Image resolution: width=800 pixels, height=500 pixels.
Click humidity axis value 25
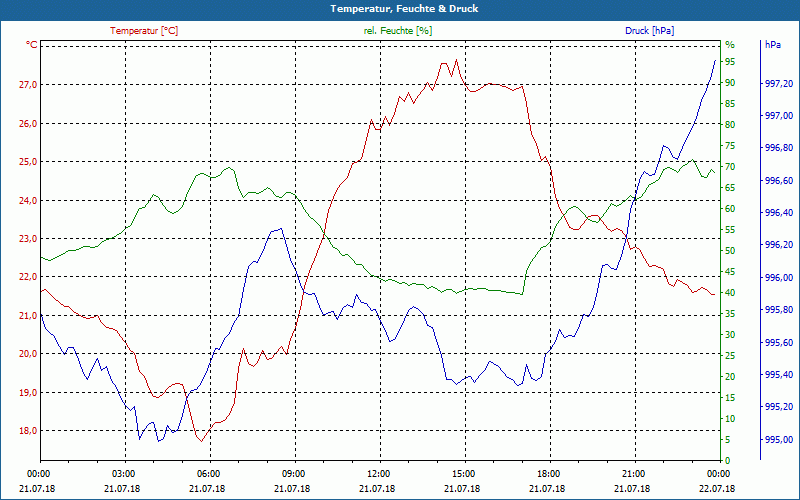coord(730,356)
